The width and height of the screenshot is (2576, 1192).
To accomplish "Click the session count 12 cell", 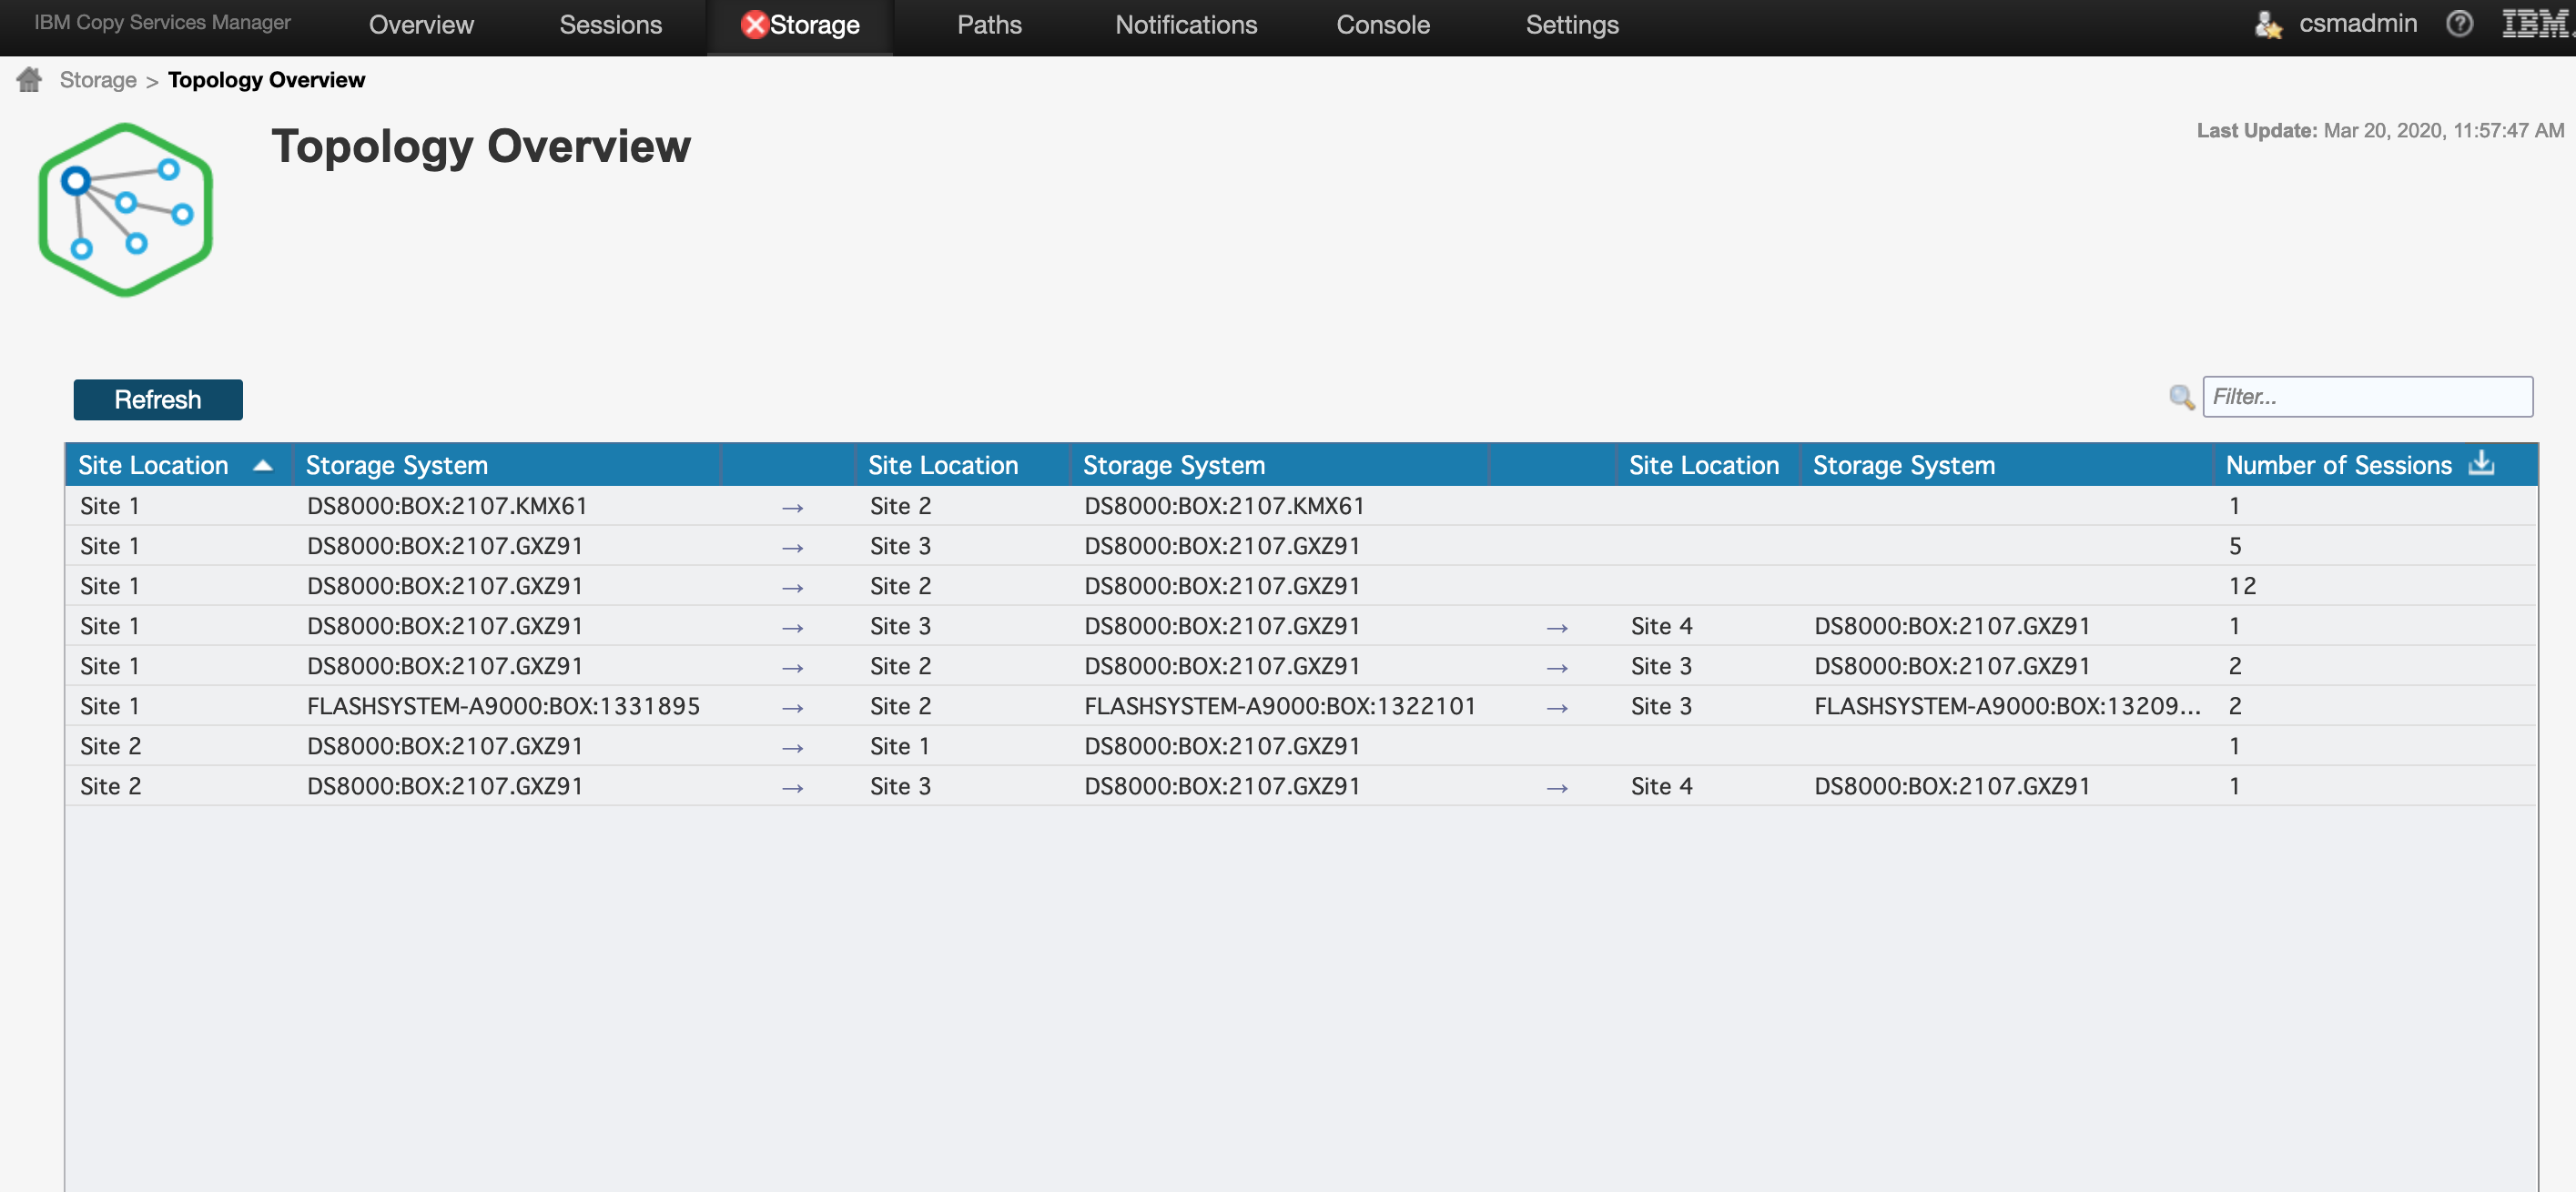I will click(x=2242, y=586).
